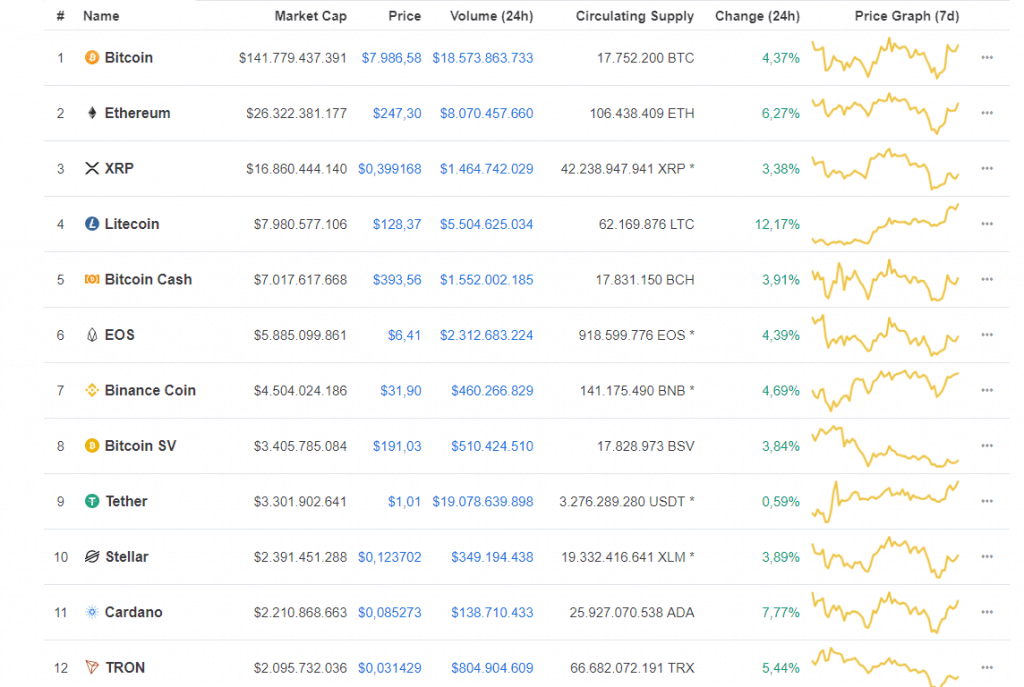The image size is (1024, 687).
Task: Open the more options menu for Cardano row
Action: pos(987,613)
